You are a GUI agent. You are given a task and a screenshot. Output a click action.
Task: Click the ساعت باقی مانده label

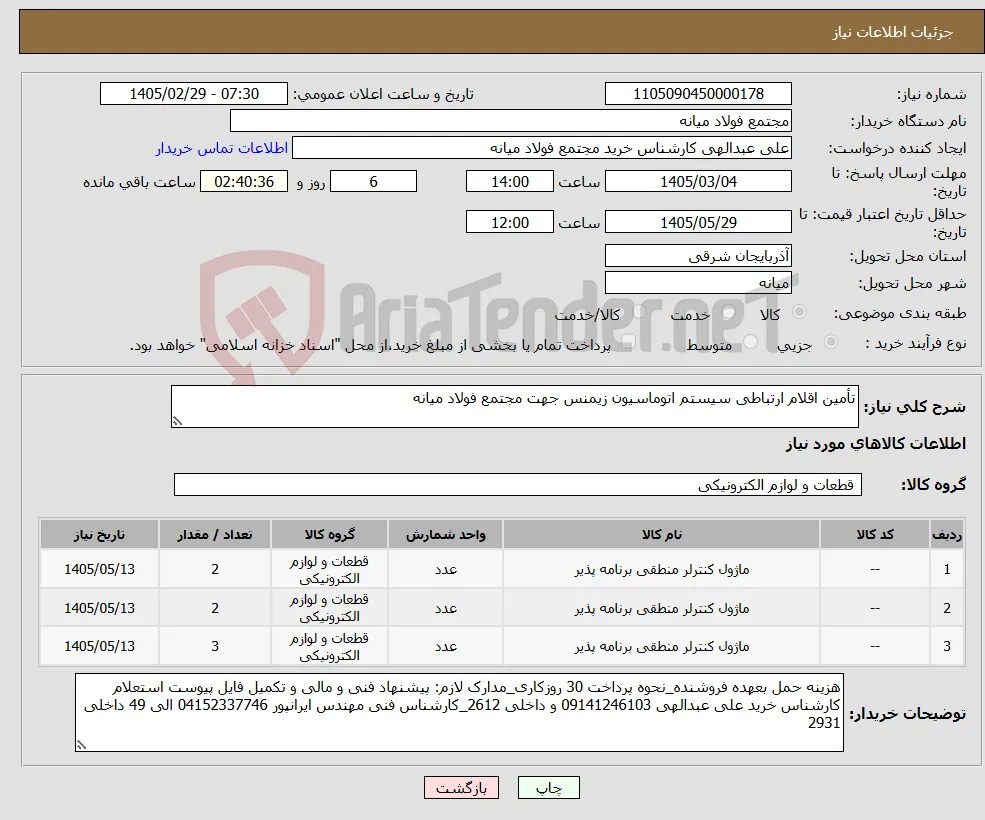click(x=139, y=182)
